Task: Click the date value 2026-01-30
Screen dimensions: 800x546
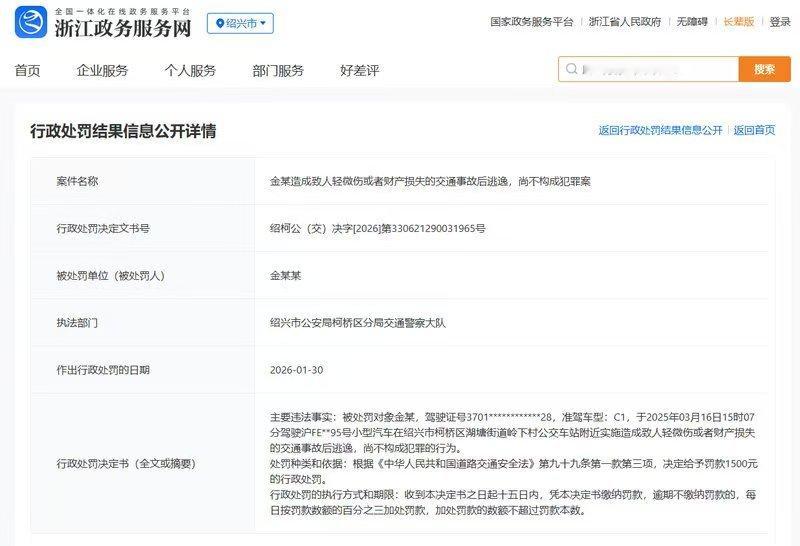Action: 296,369
